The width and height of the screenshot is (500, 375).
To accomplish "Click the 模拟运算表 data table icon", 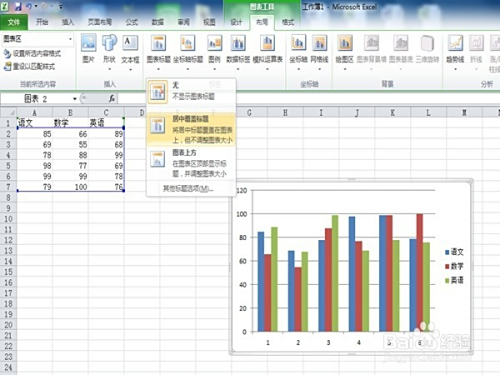I will 268,52.
